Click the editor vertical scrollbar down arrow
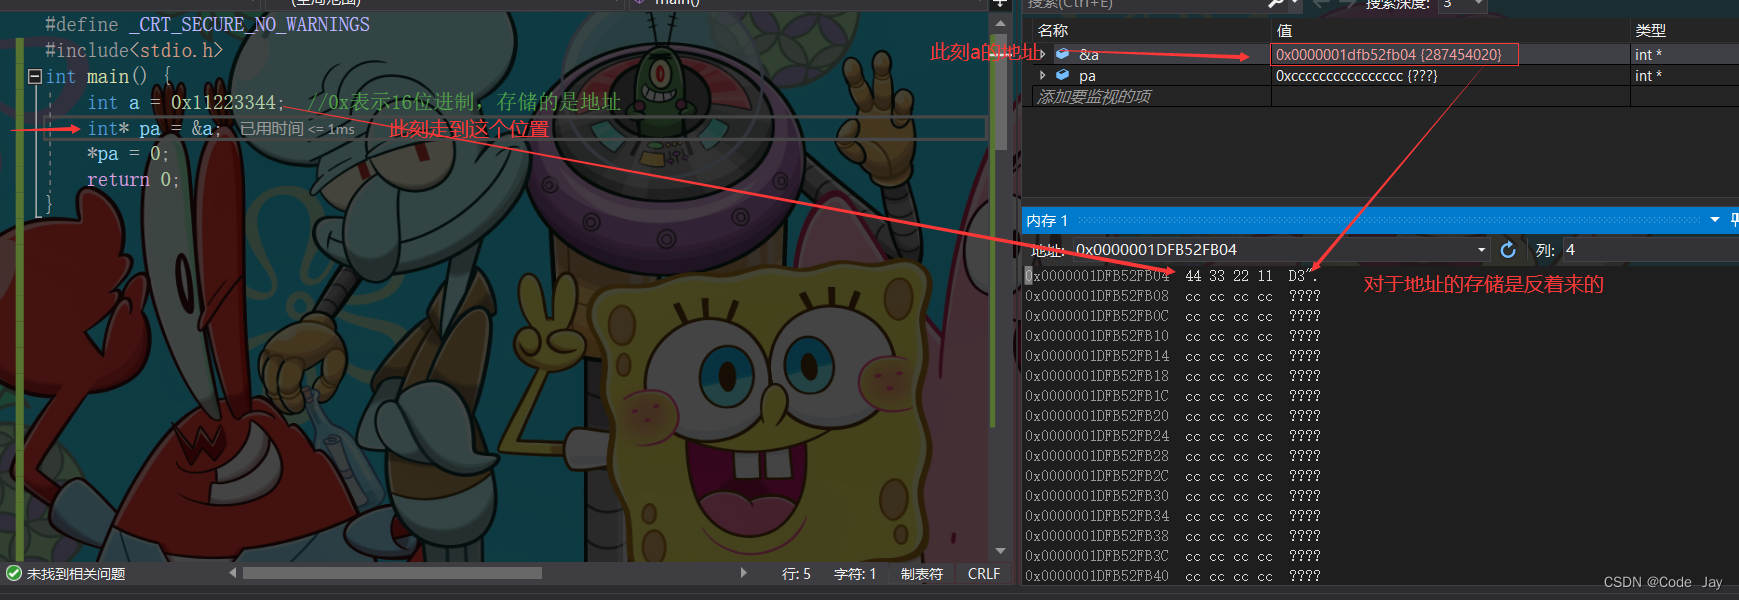Viewport: 1739px width, 600px height. (1000, 551)
